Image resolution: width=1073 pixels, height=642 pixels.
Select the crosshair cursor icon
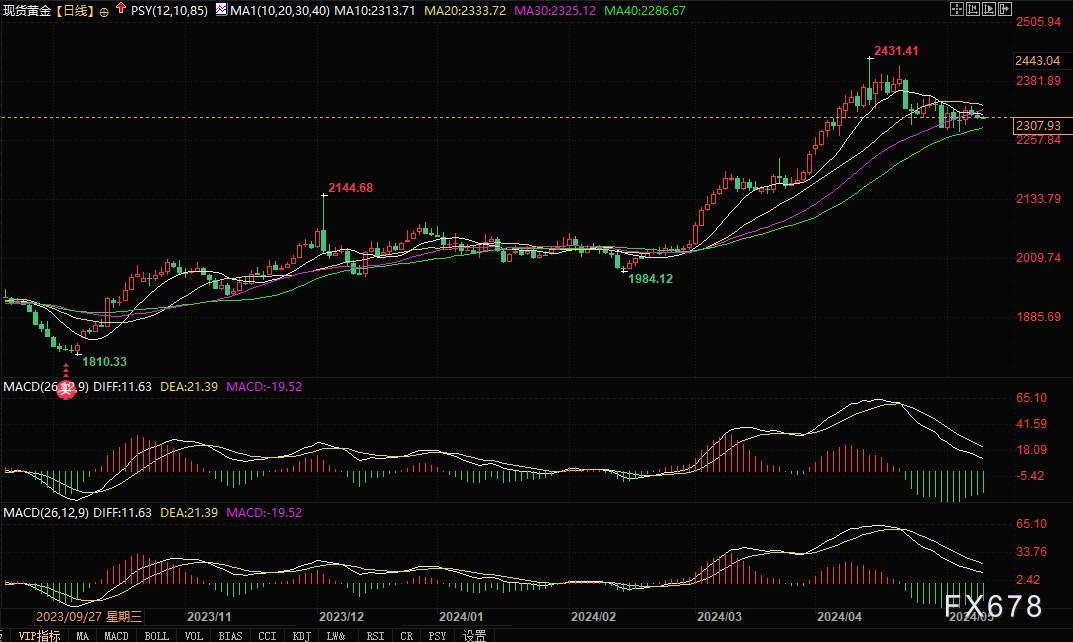957,8
